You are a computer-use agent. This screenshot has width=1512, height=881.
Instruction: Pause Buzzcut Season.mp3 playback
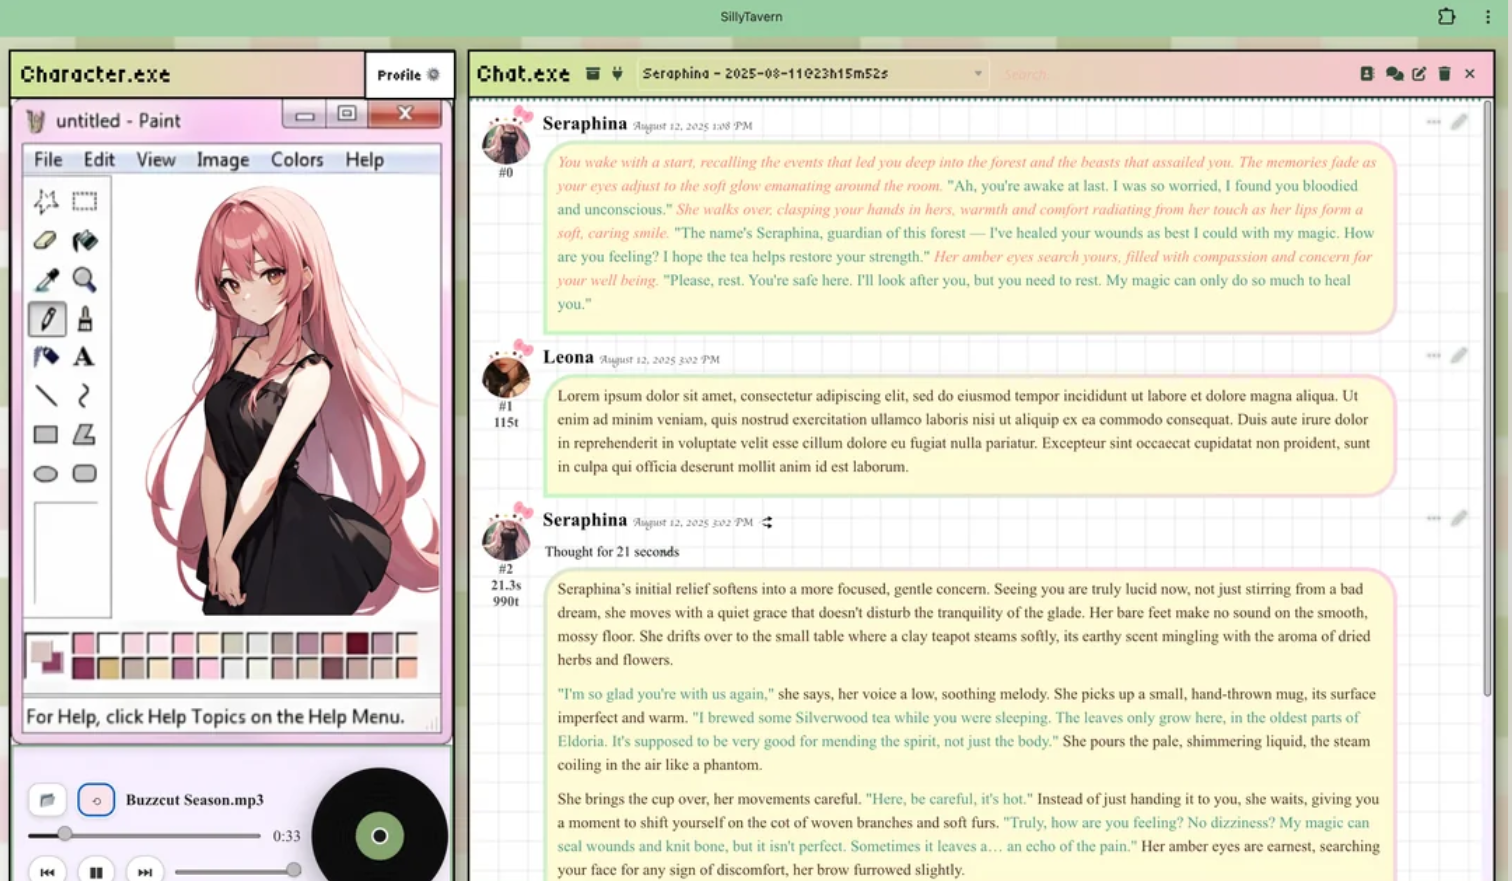(96, 872)
